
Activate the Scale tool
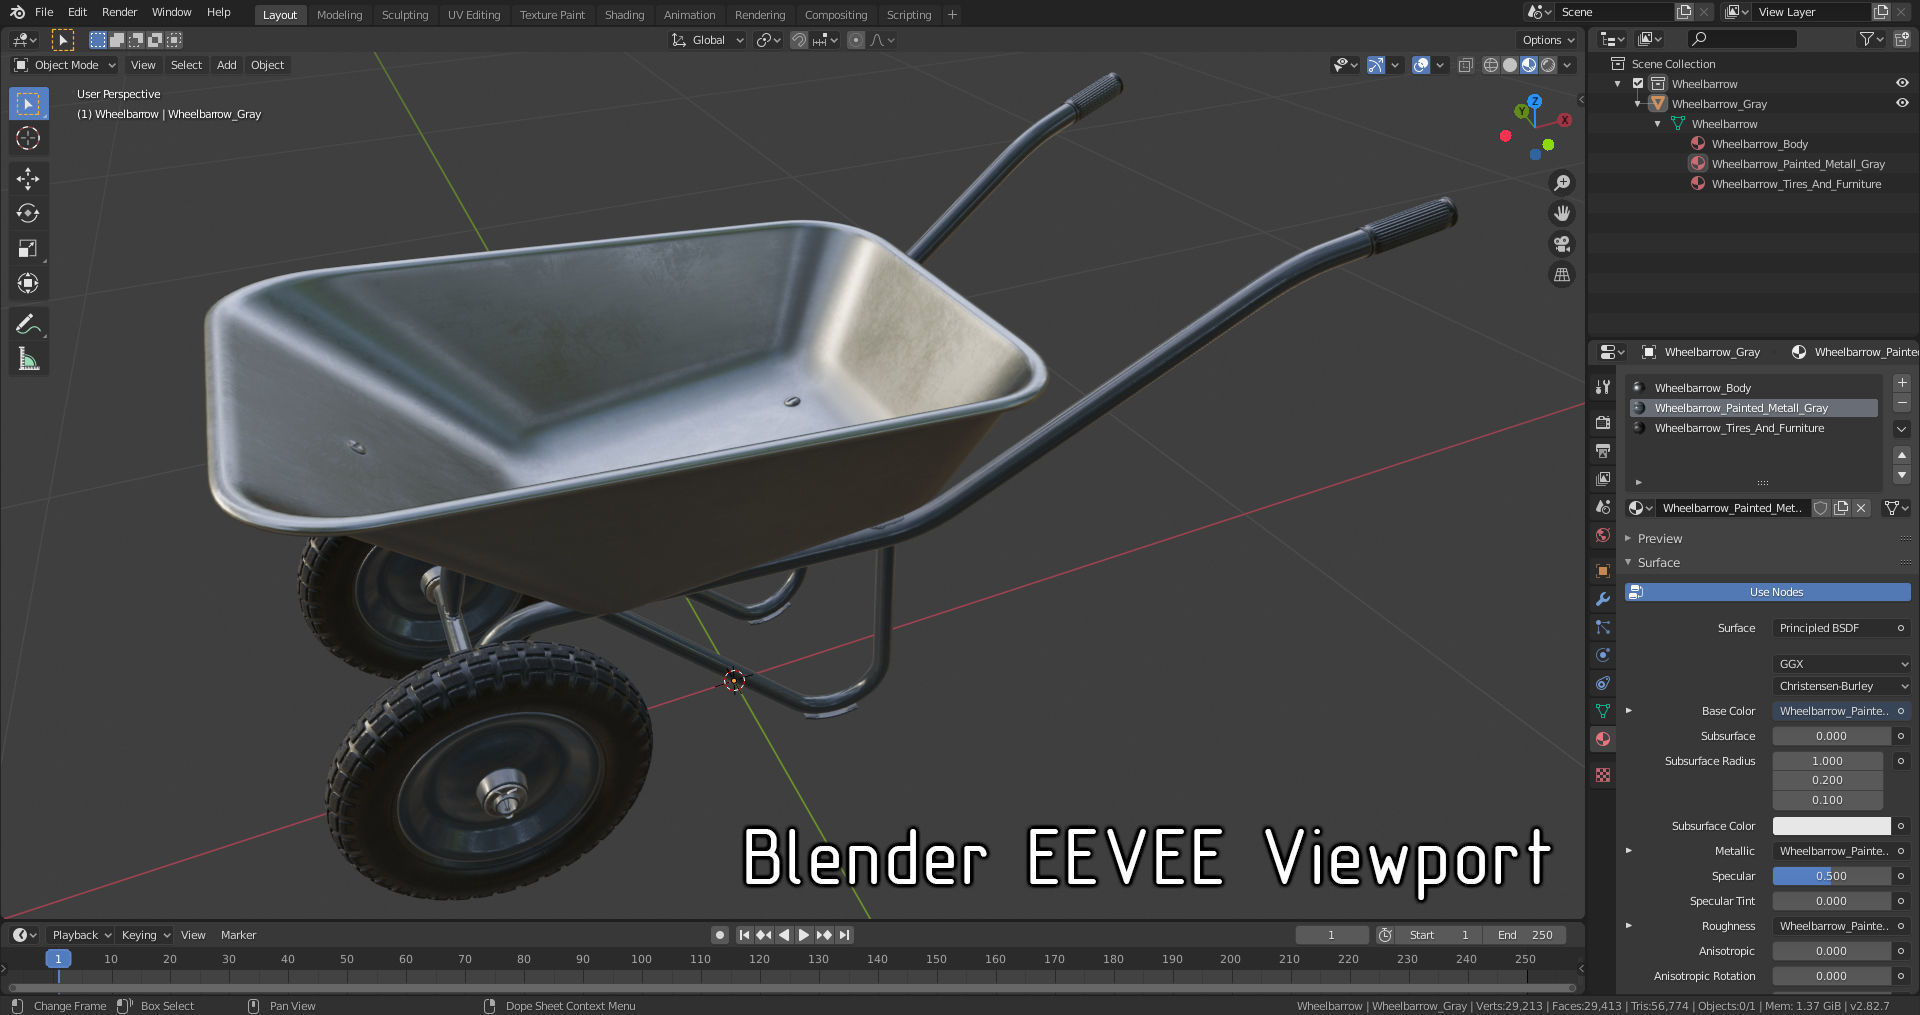click(x=28, y=248)
